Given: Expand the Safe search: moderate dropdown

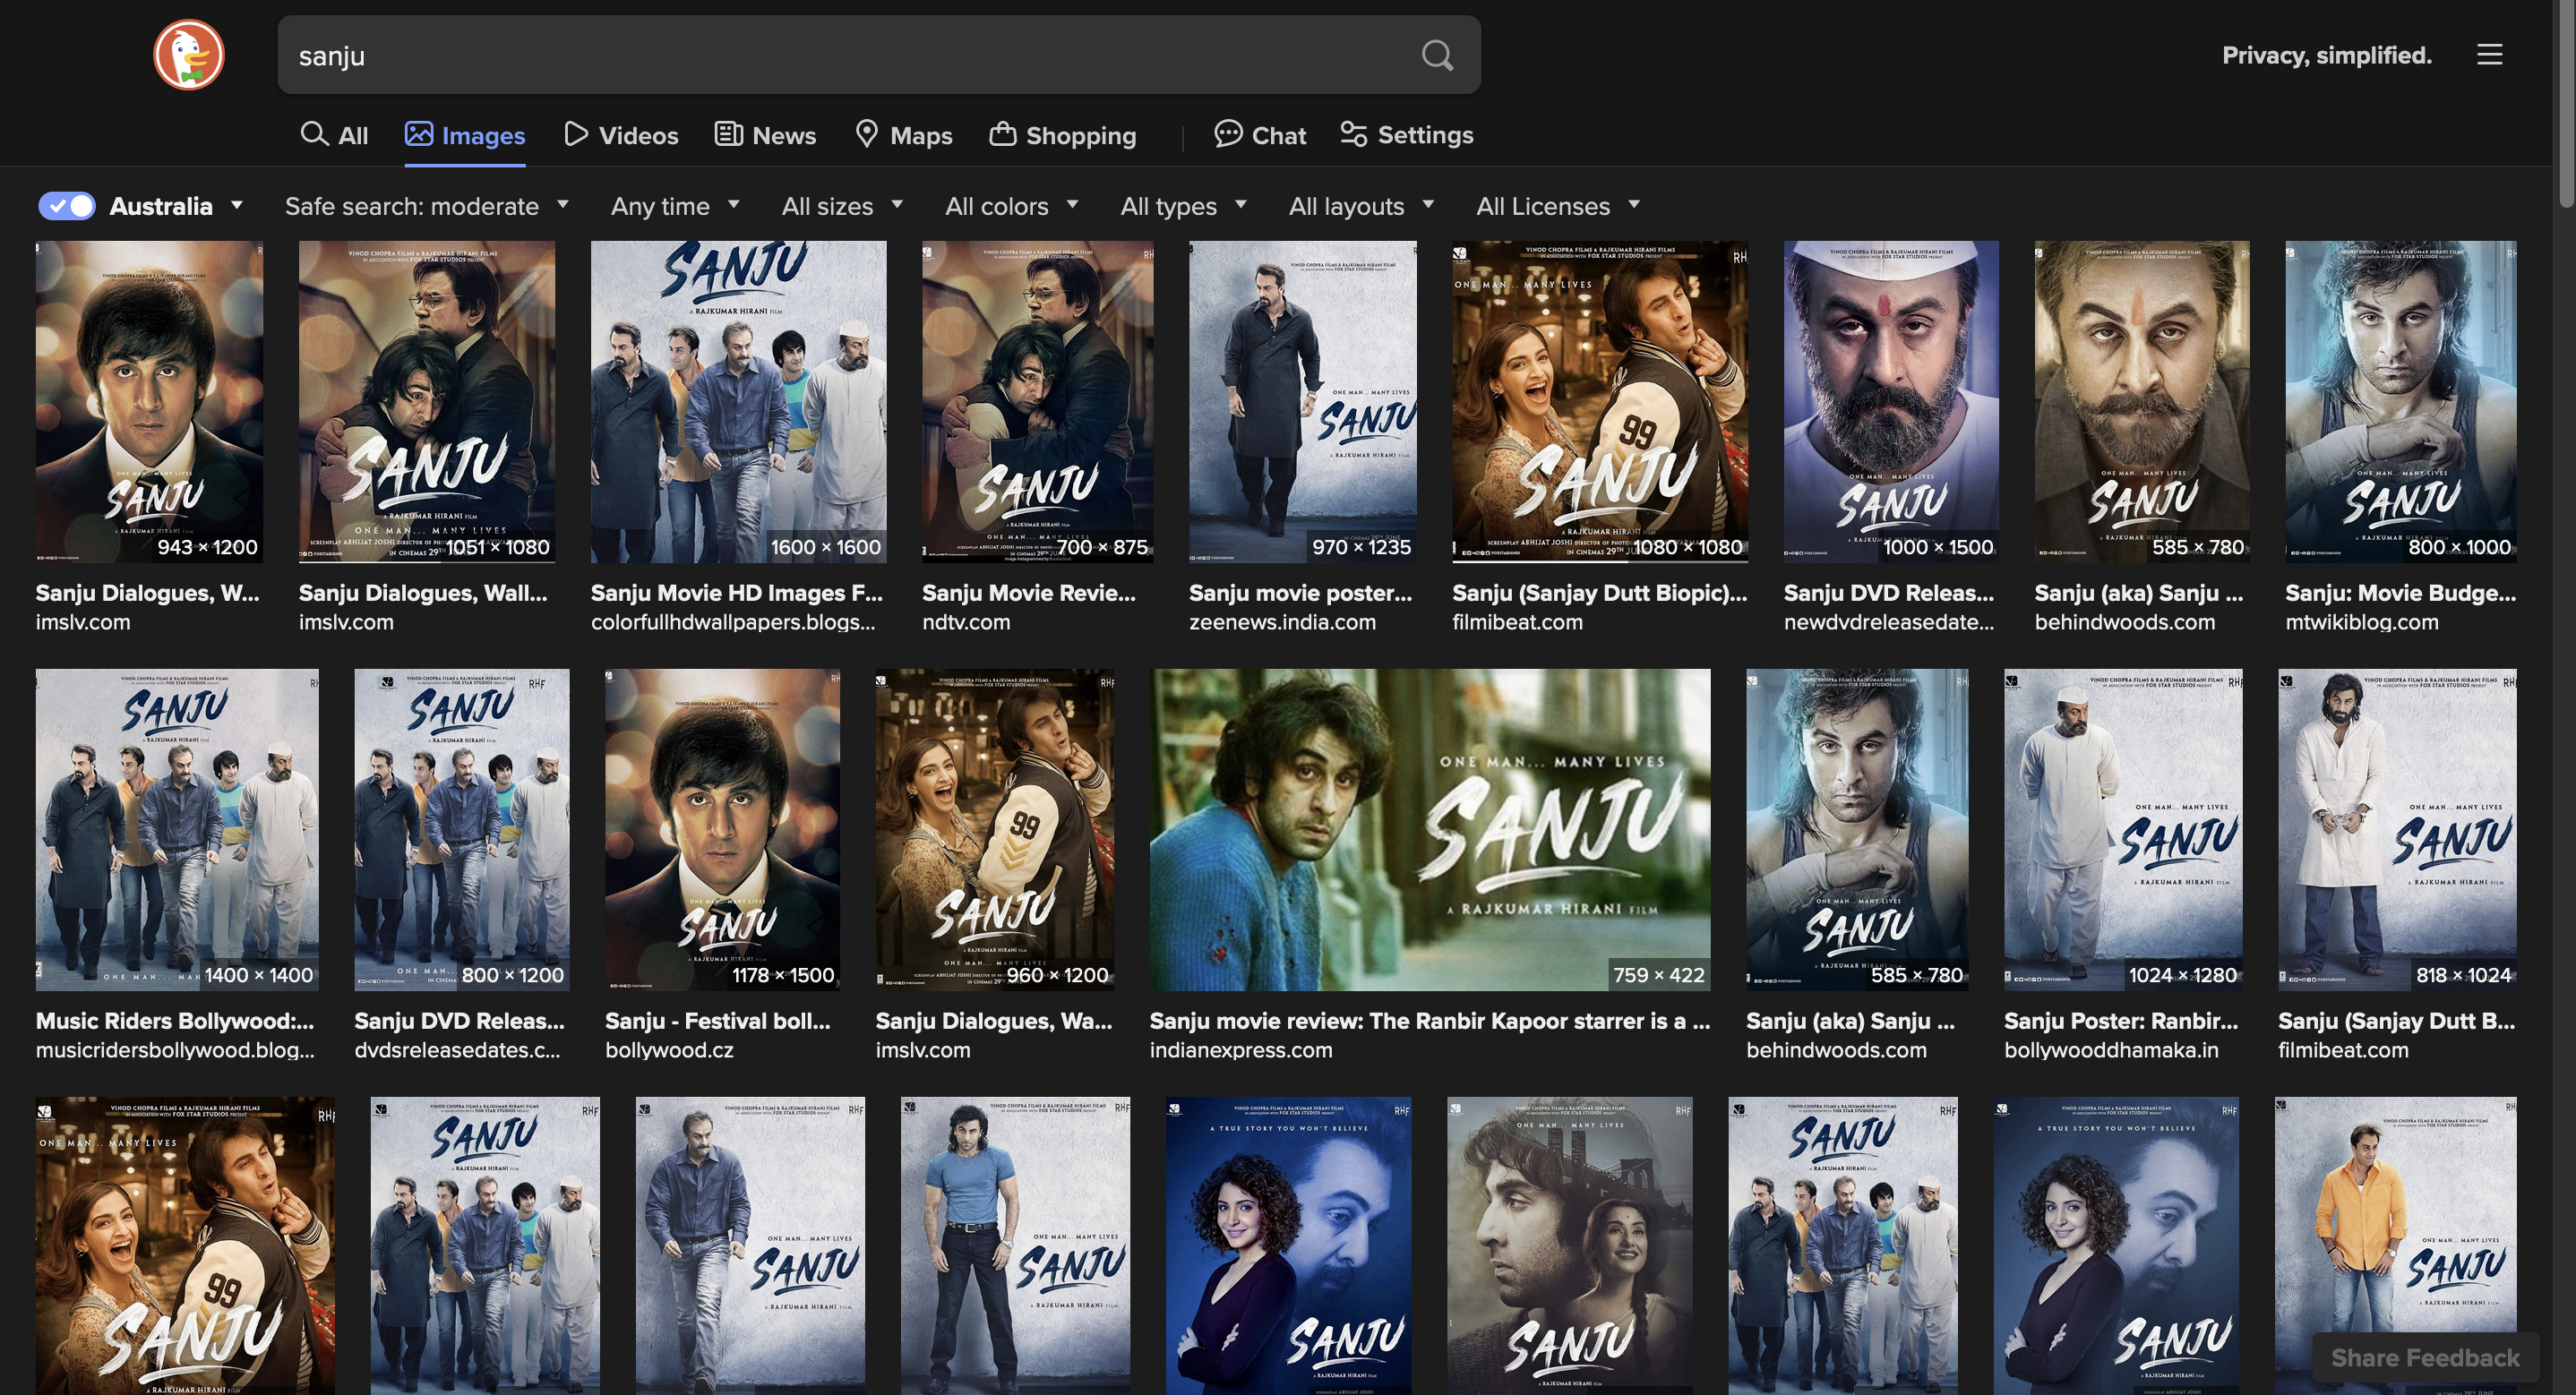Looking at the screenshot, I should coord(427,206).
